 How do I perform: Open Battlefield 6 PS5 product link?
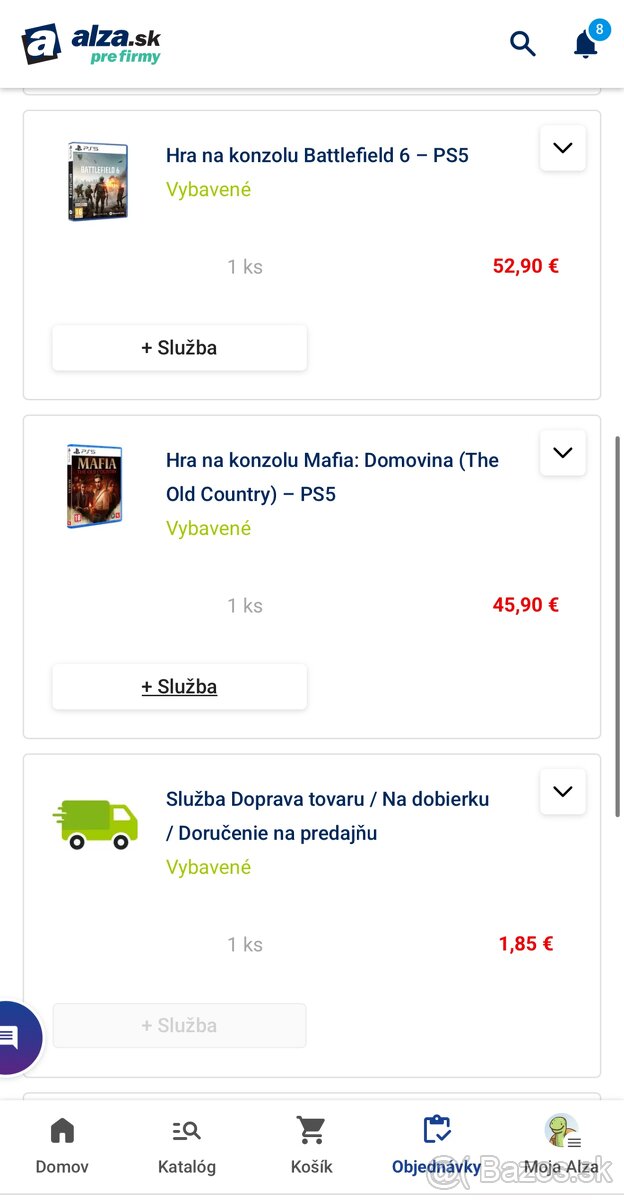(x=317, y=155)
